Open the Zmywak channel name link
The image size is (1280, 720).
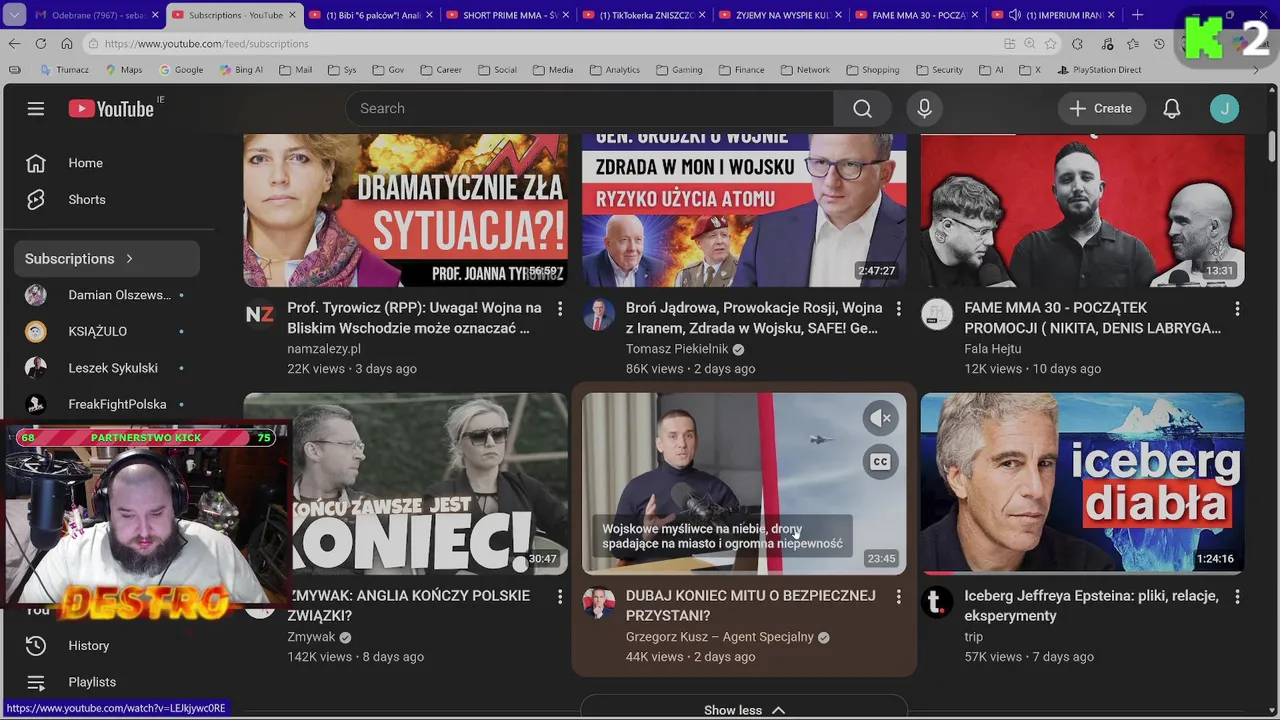(311, 637)
